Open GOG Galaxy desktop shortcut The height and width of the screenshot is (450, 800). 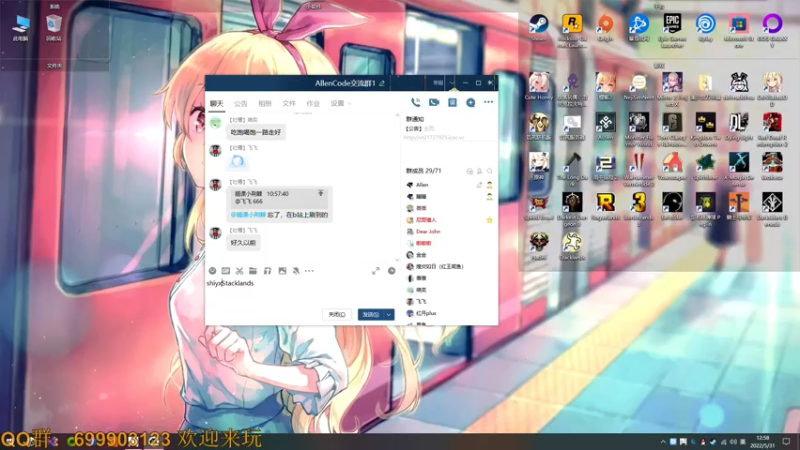(772, 31)
